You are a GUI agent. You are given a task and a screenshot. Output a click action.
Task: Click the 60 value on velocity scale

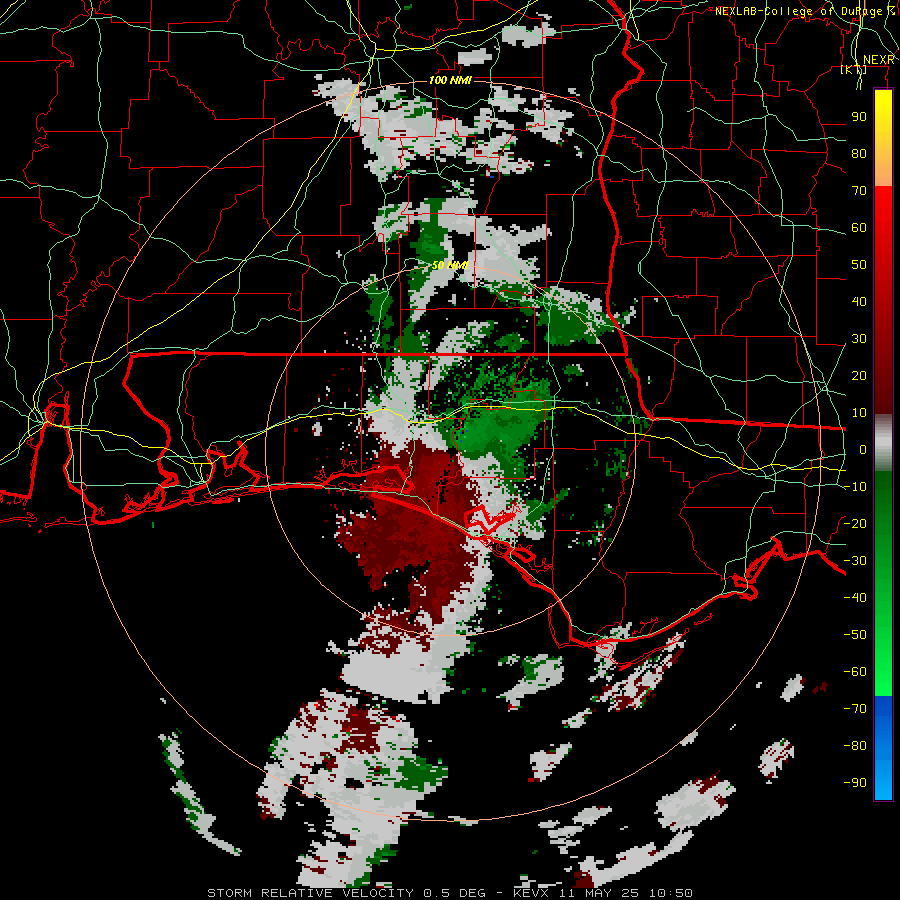(859, 227)
